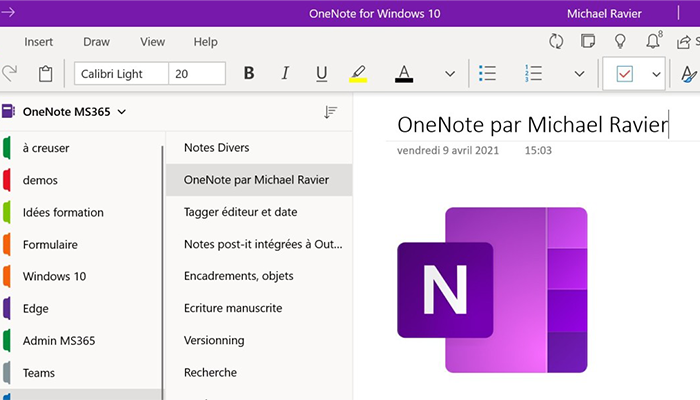Open the tags dropdown arrow
This screenshot has width=700, height=400.
pos(656,74)
